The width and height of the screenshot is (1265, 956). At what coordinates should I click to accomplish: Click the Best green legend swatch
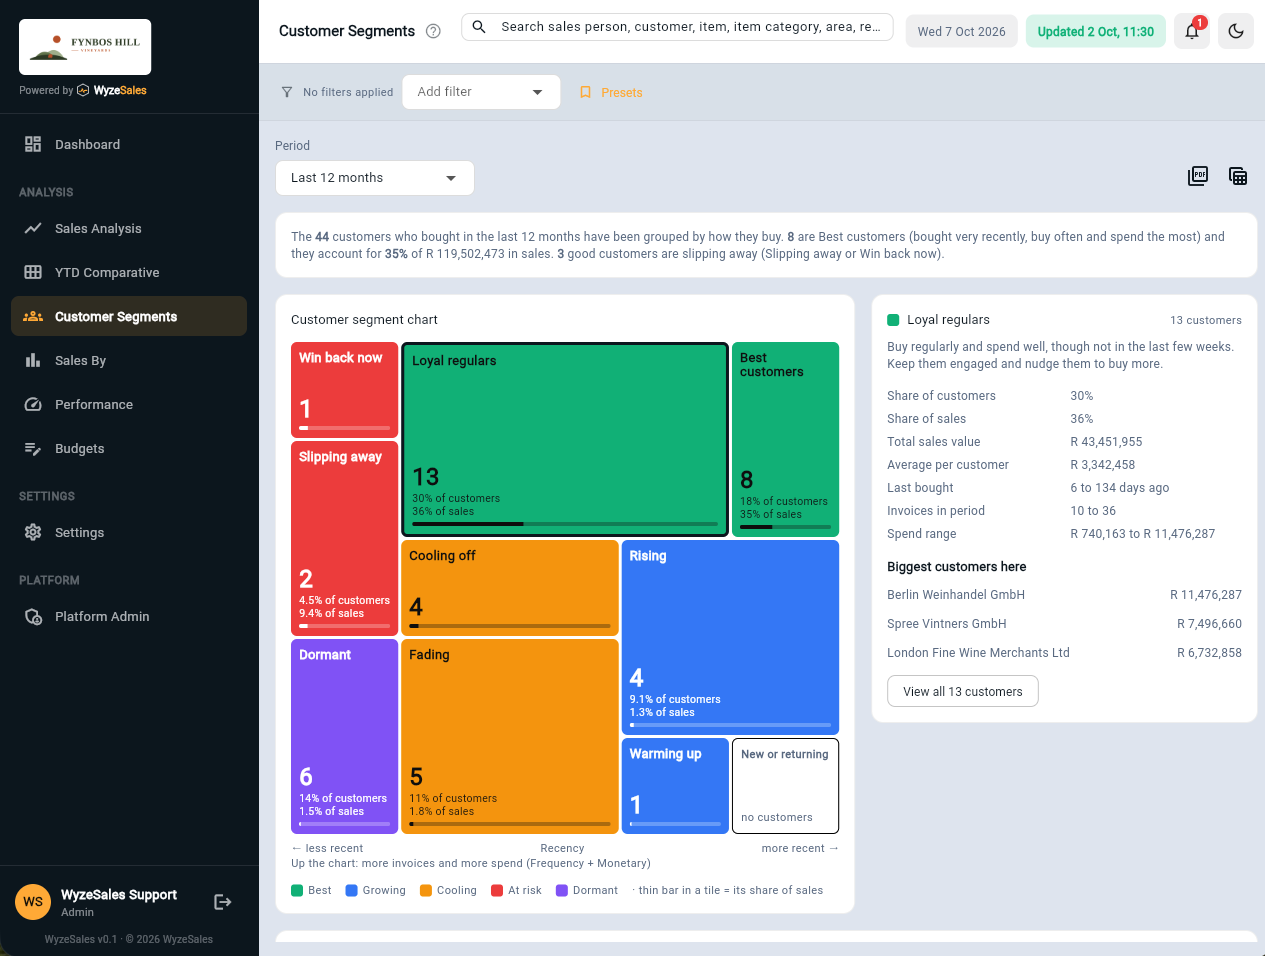coord(297,890)
